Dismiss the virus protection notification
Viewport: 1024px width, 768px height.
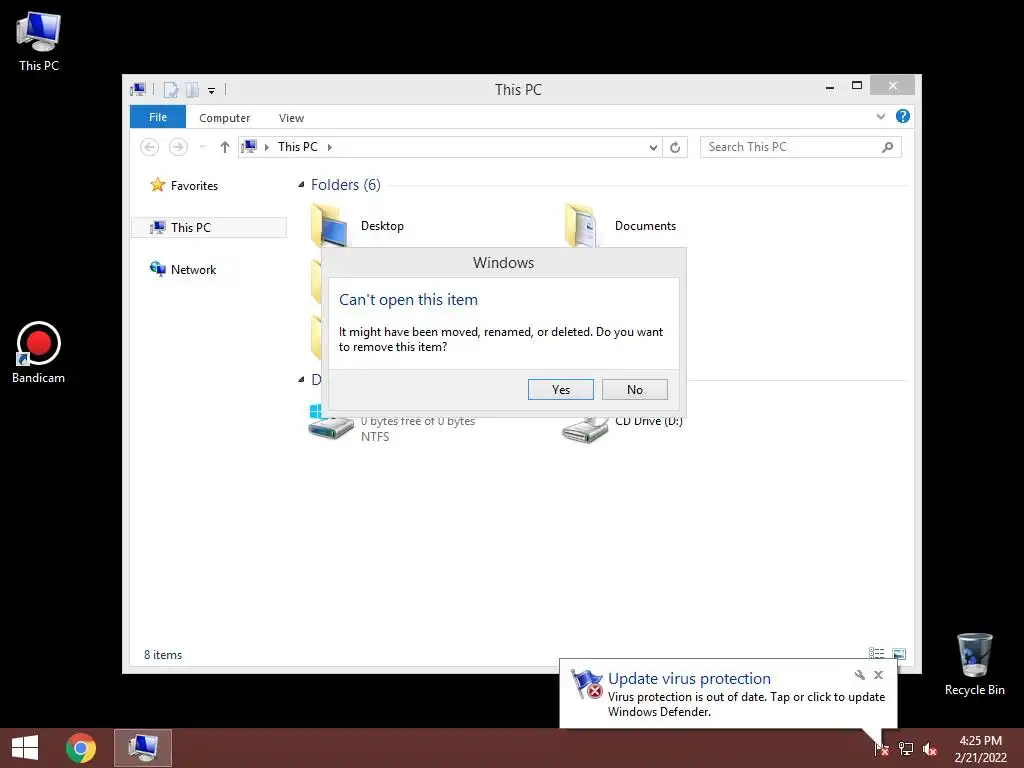878,675
